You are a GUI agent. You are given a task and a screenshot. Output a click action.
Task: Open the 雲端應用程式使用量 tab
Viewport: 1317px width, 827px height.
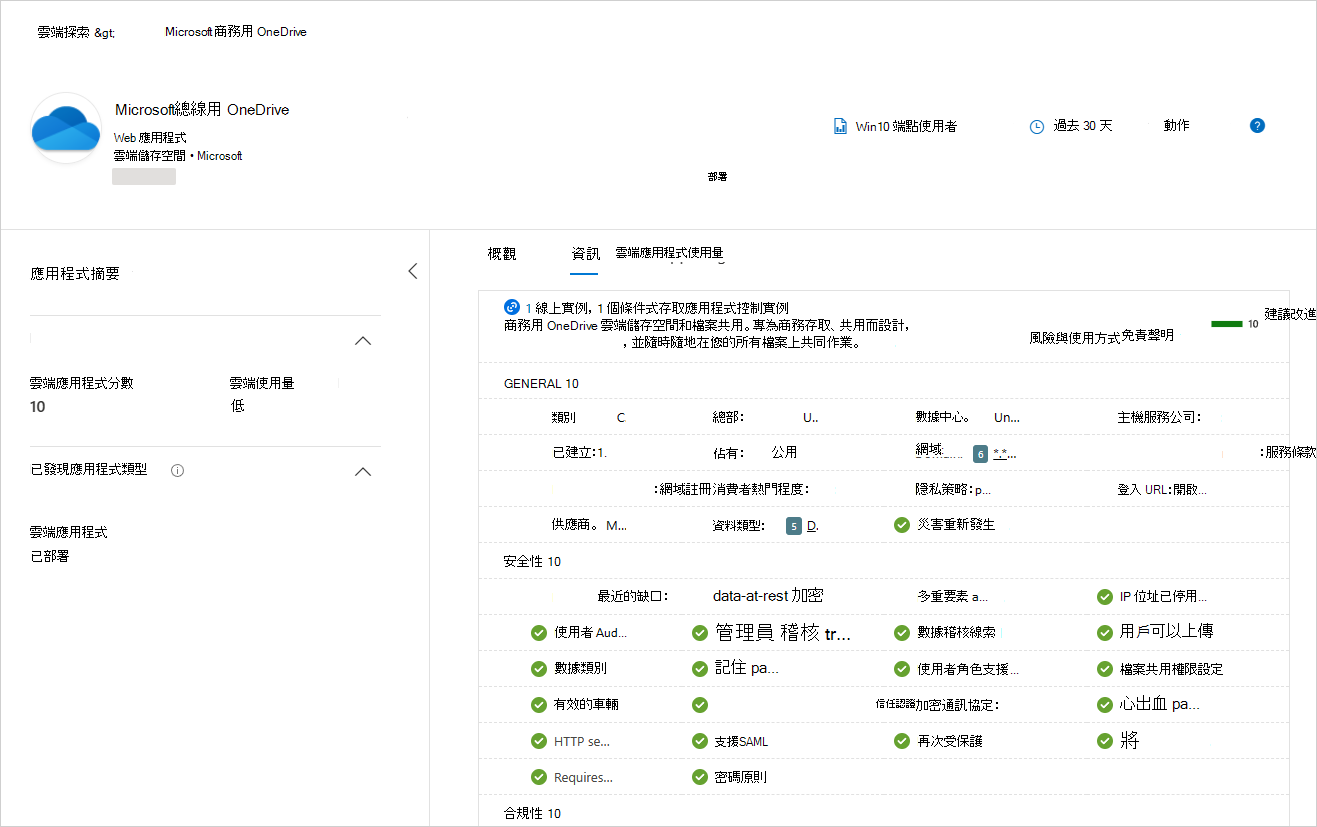click(669, 253)
